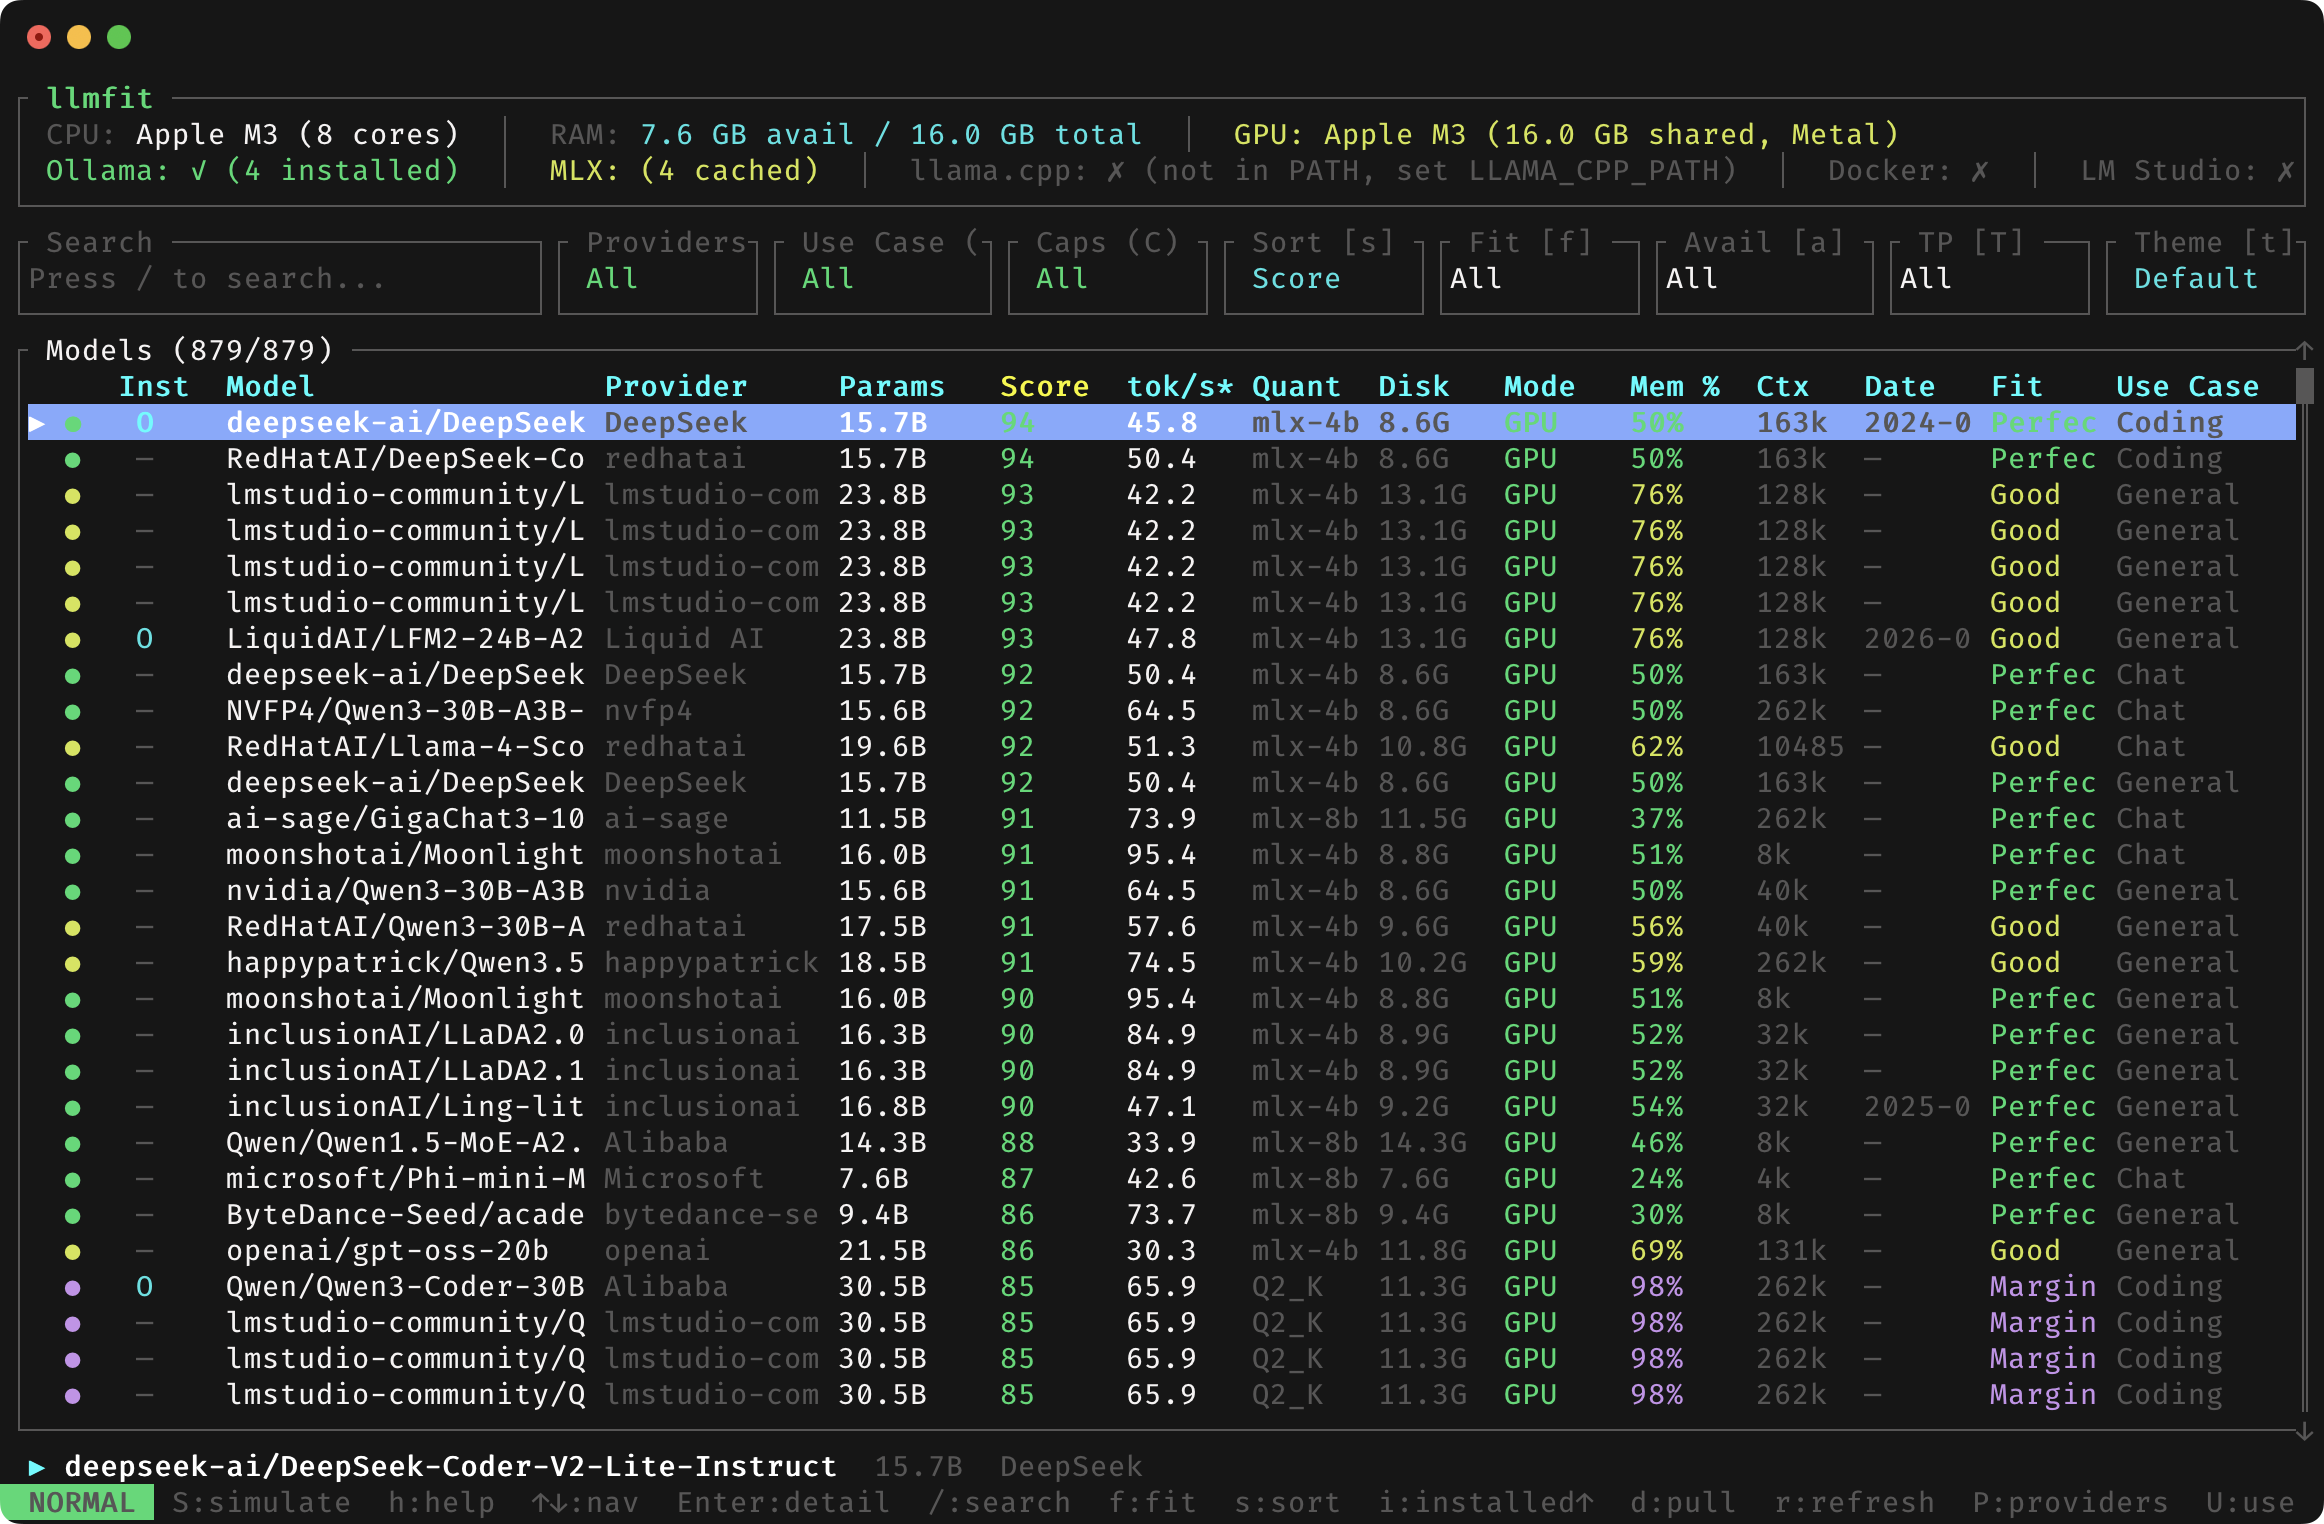The height and width of the screenshot is (1524, 2324).
Task: Click scroll up arrow of models list
Action: [x=2304, y=350]
